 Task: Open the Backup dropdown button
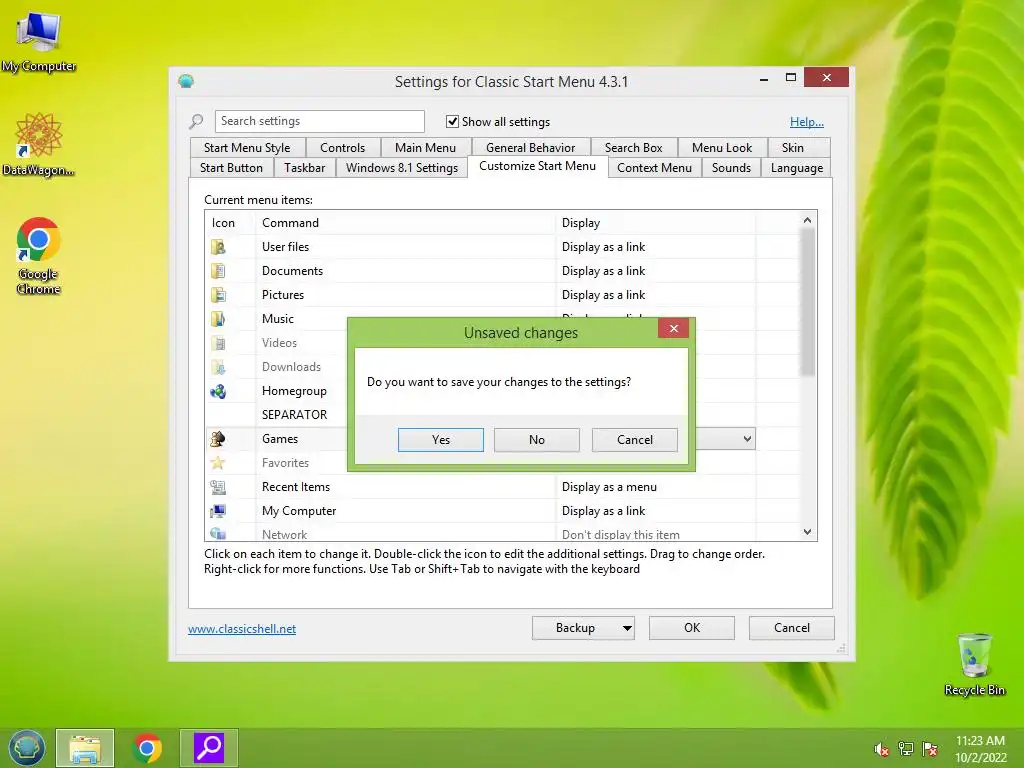(x=583, y=628)
